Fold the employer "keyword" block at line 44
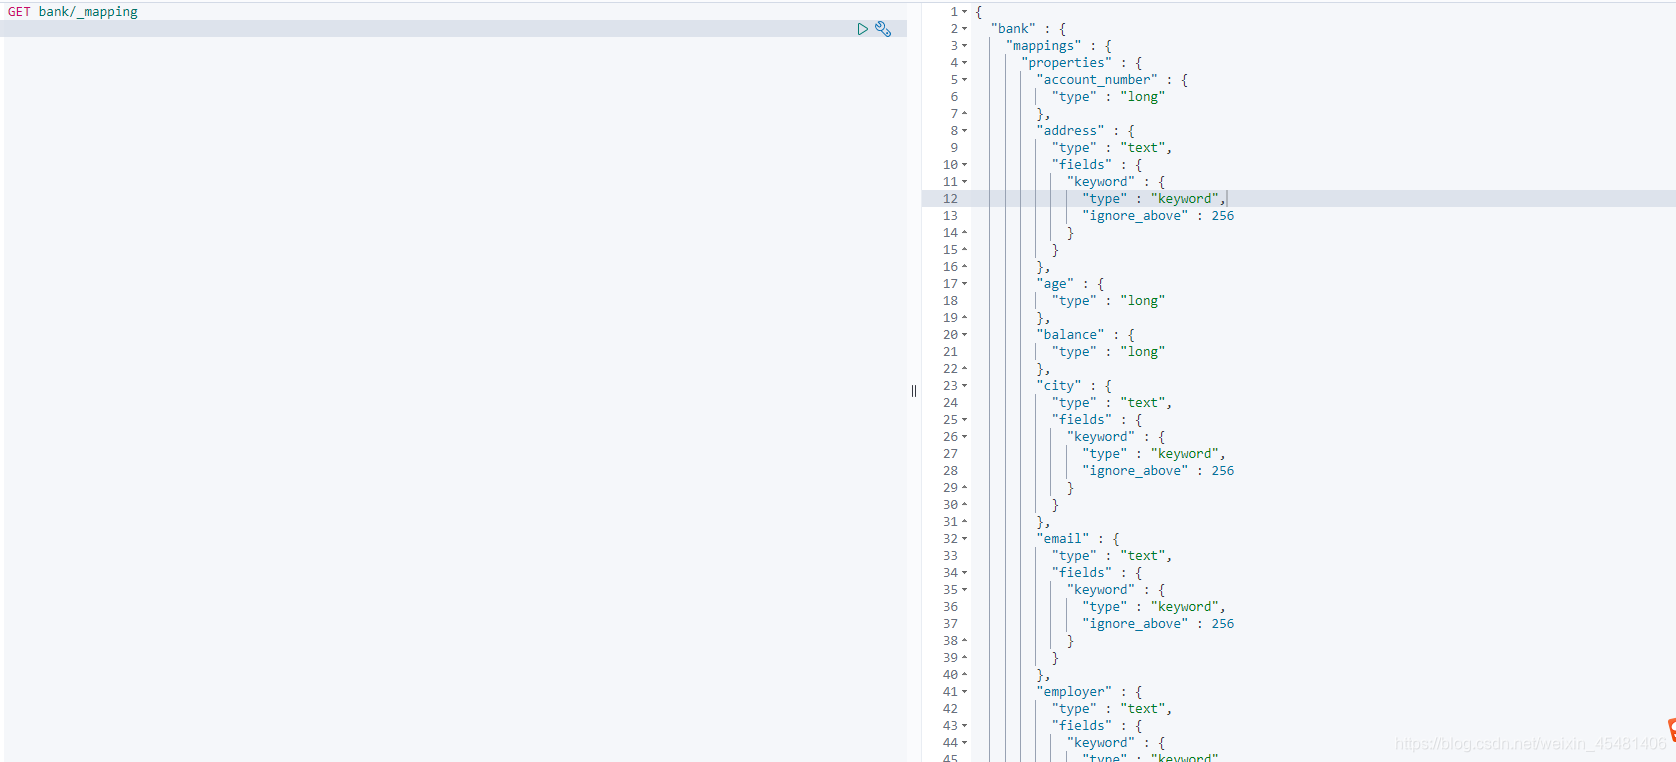The width and height of the screenshot is (1676, 762). tap(965, 743)
